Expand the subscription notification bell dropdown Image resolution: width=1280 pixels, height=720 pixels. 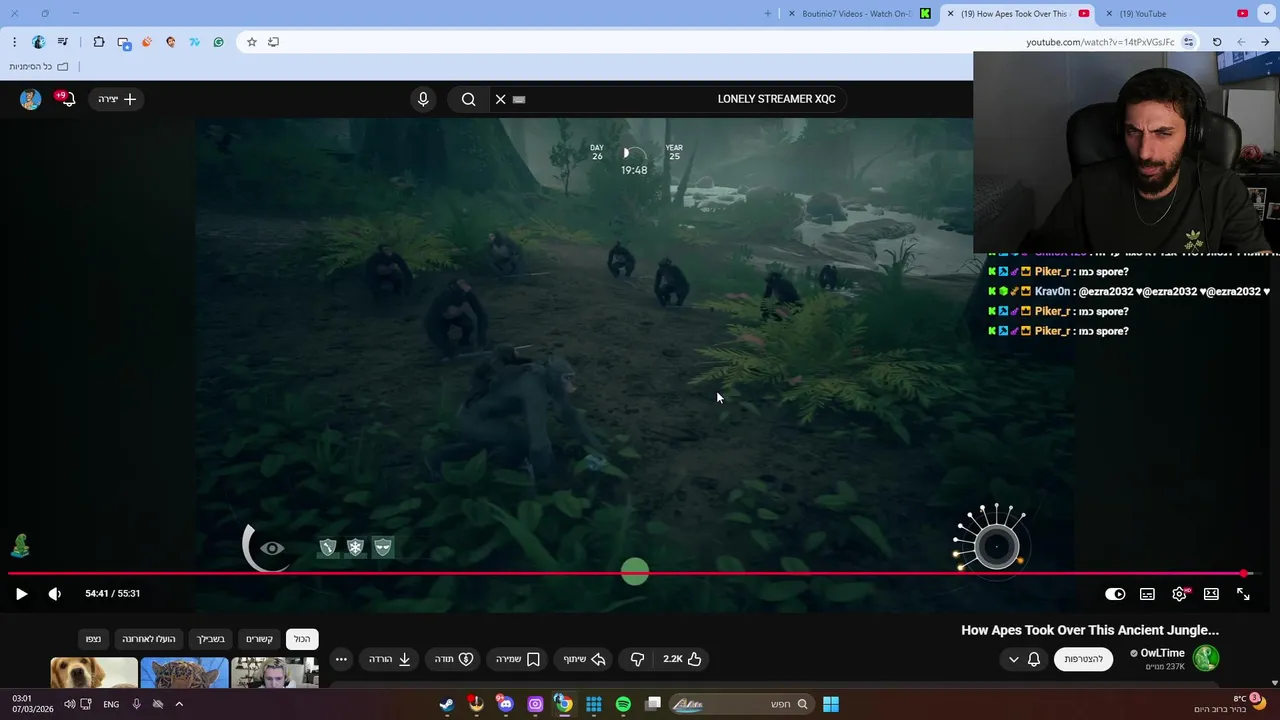(1024, 659)
